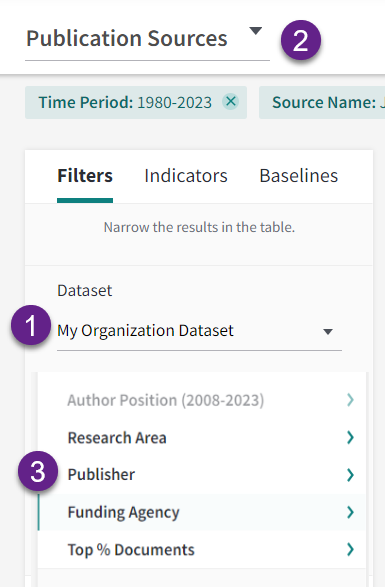The height and width of the screenshot is (587, 385).
Task: Expand the Author Position (2008-2023) chevron
Action: coord(350,400)
